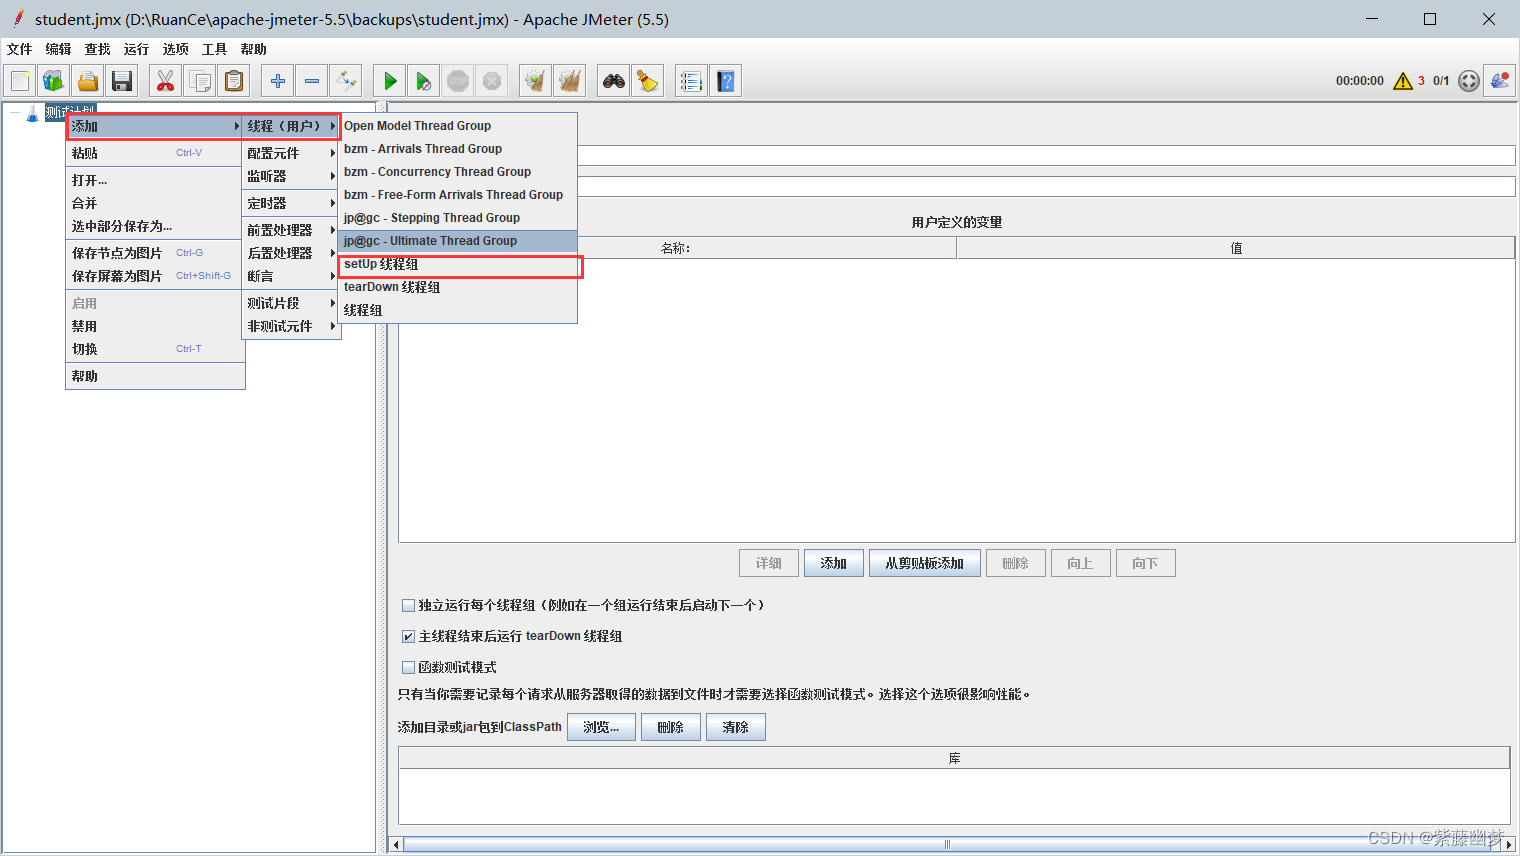The image size is (1520, 856).
Task: Click the Collapse All minus icon
Action: (312, 81)
